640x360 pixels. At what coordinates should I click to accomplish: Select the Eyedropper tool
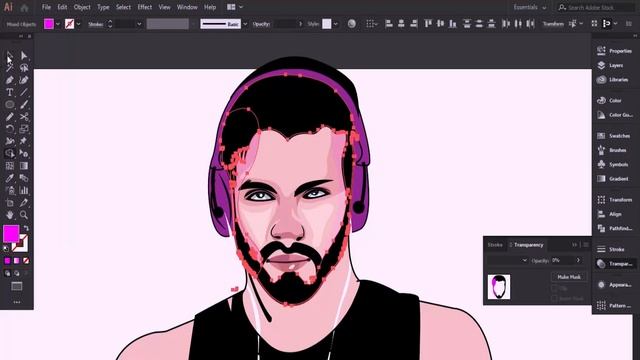tap(9, 178)
